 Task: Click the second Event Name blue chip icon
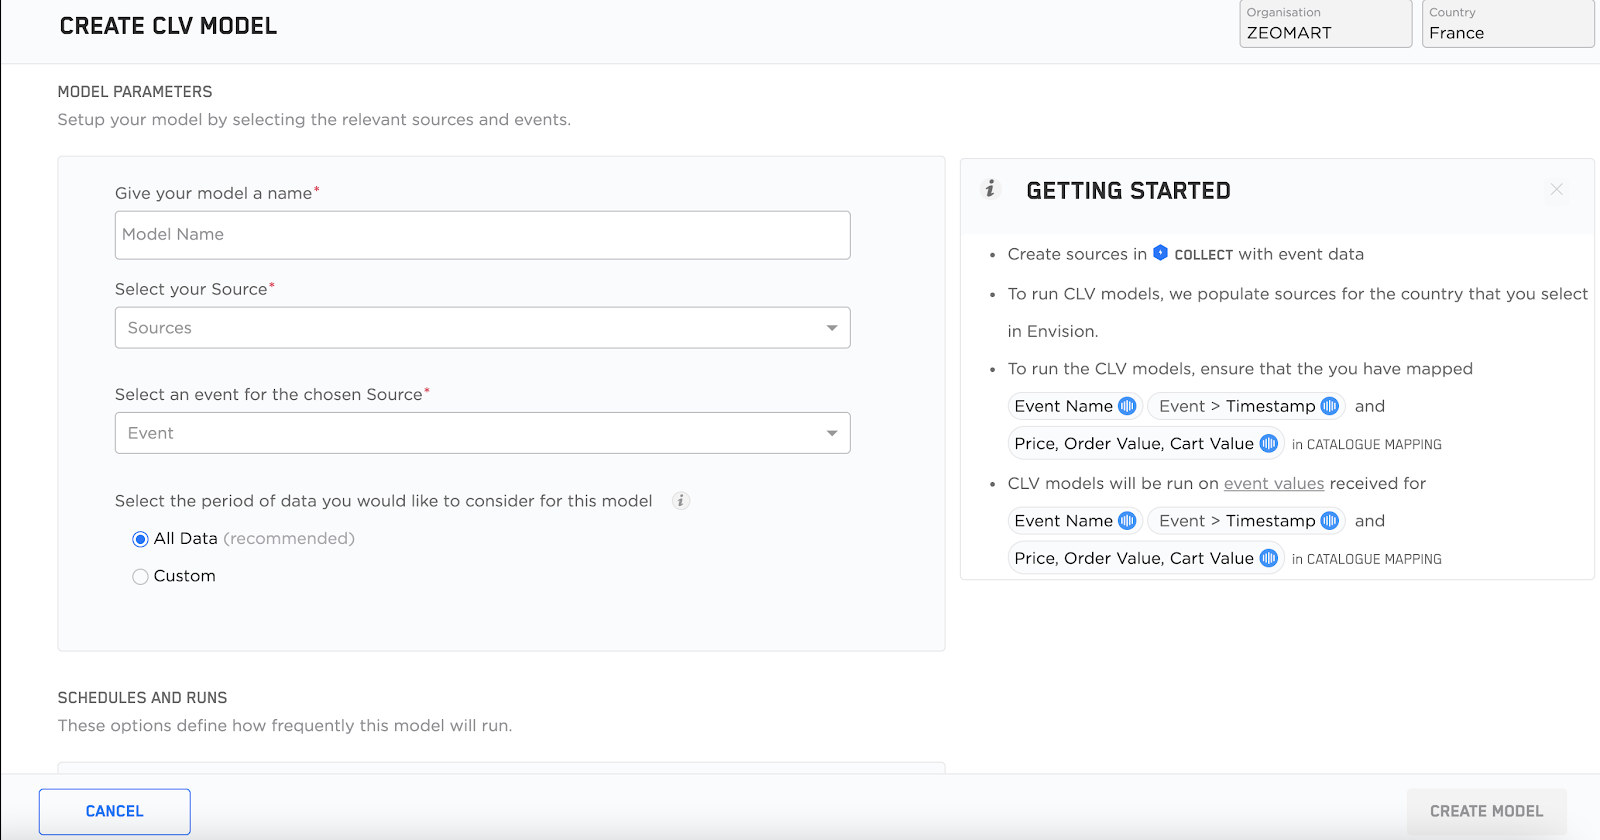1127,521
